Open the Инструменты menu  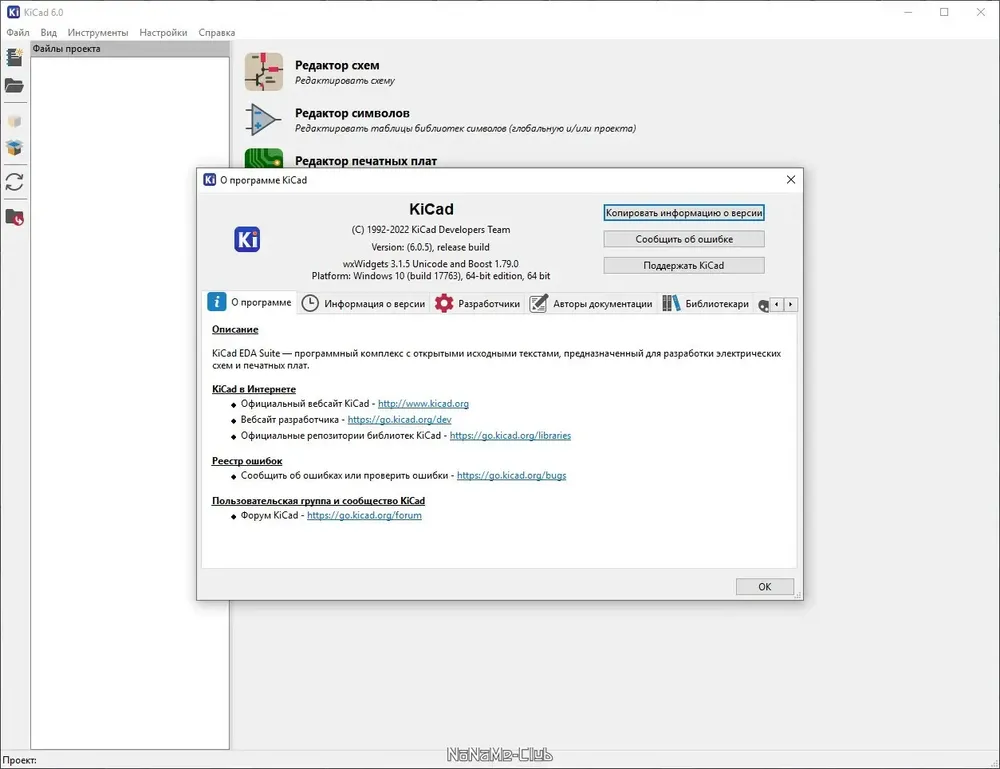click(98, 33)
